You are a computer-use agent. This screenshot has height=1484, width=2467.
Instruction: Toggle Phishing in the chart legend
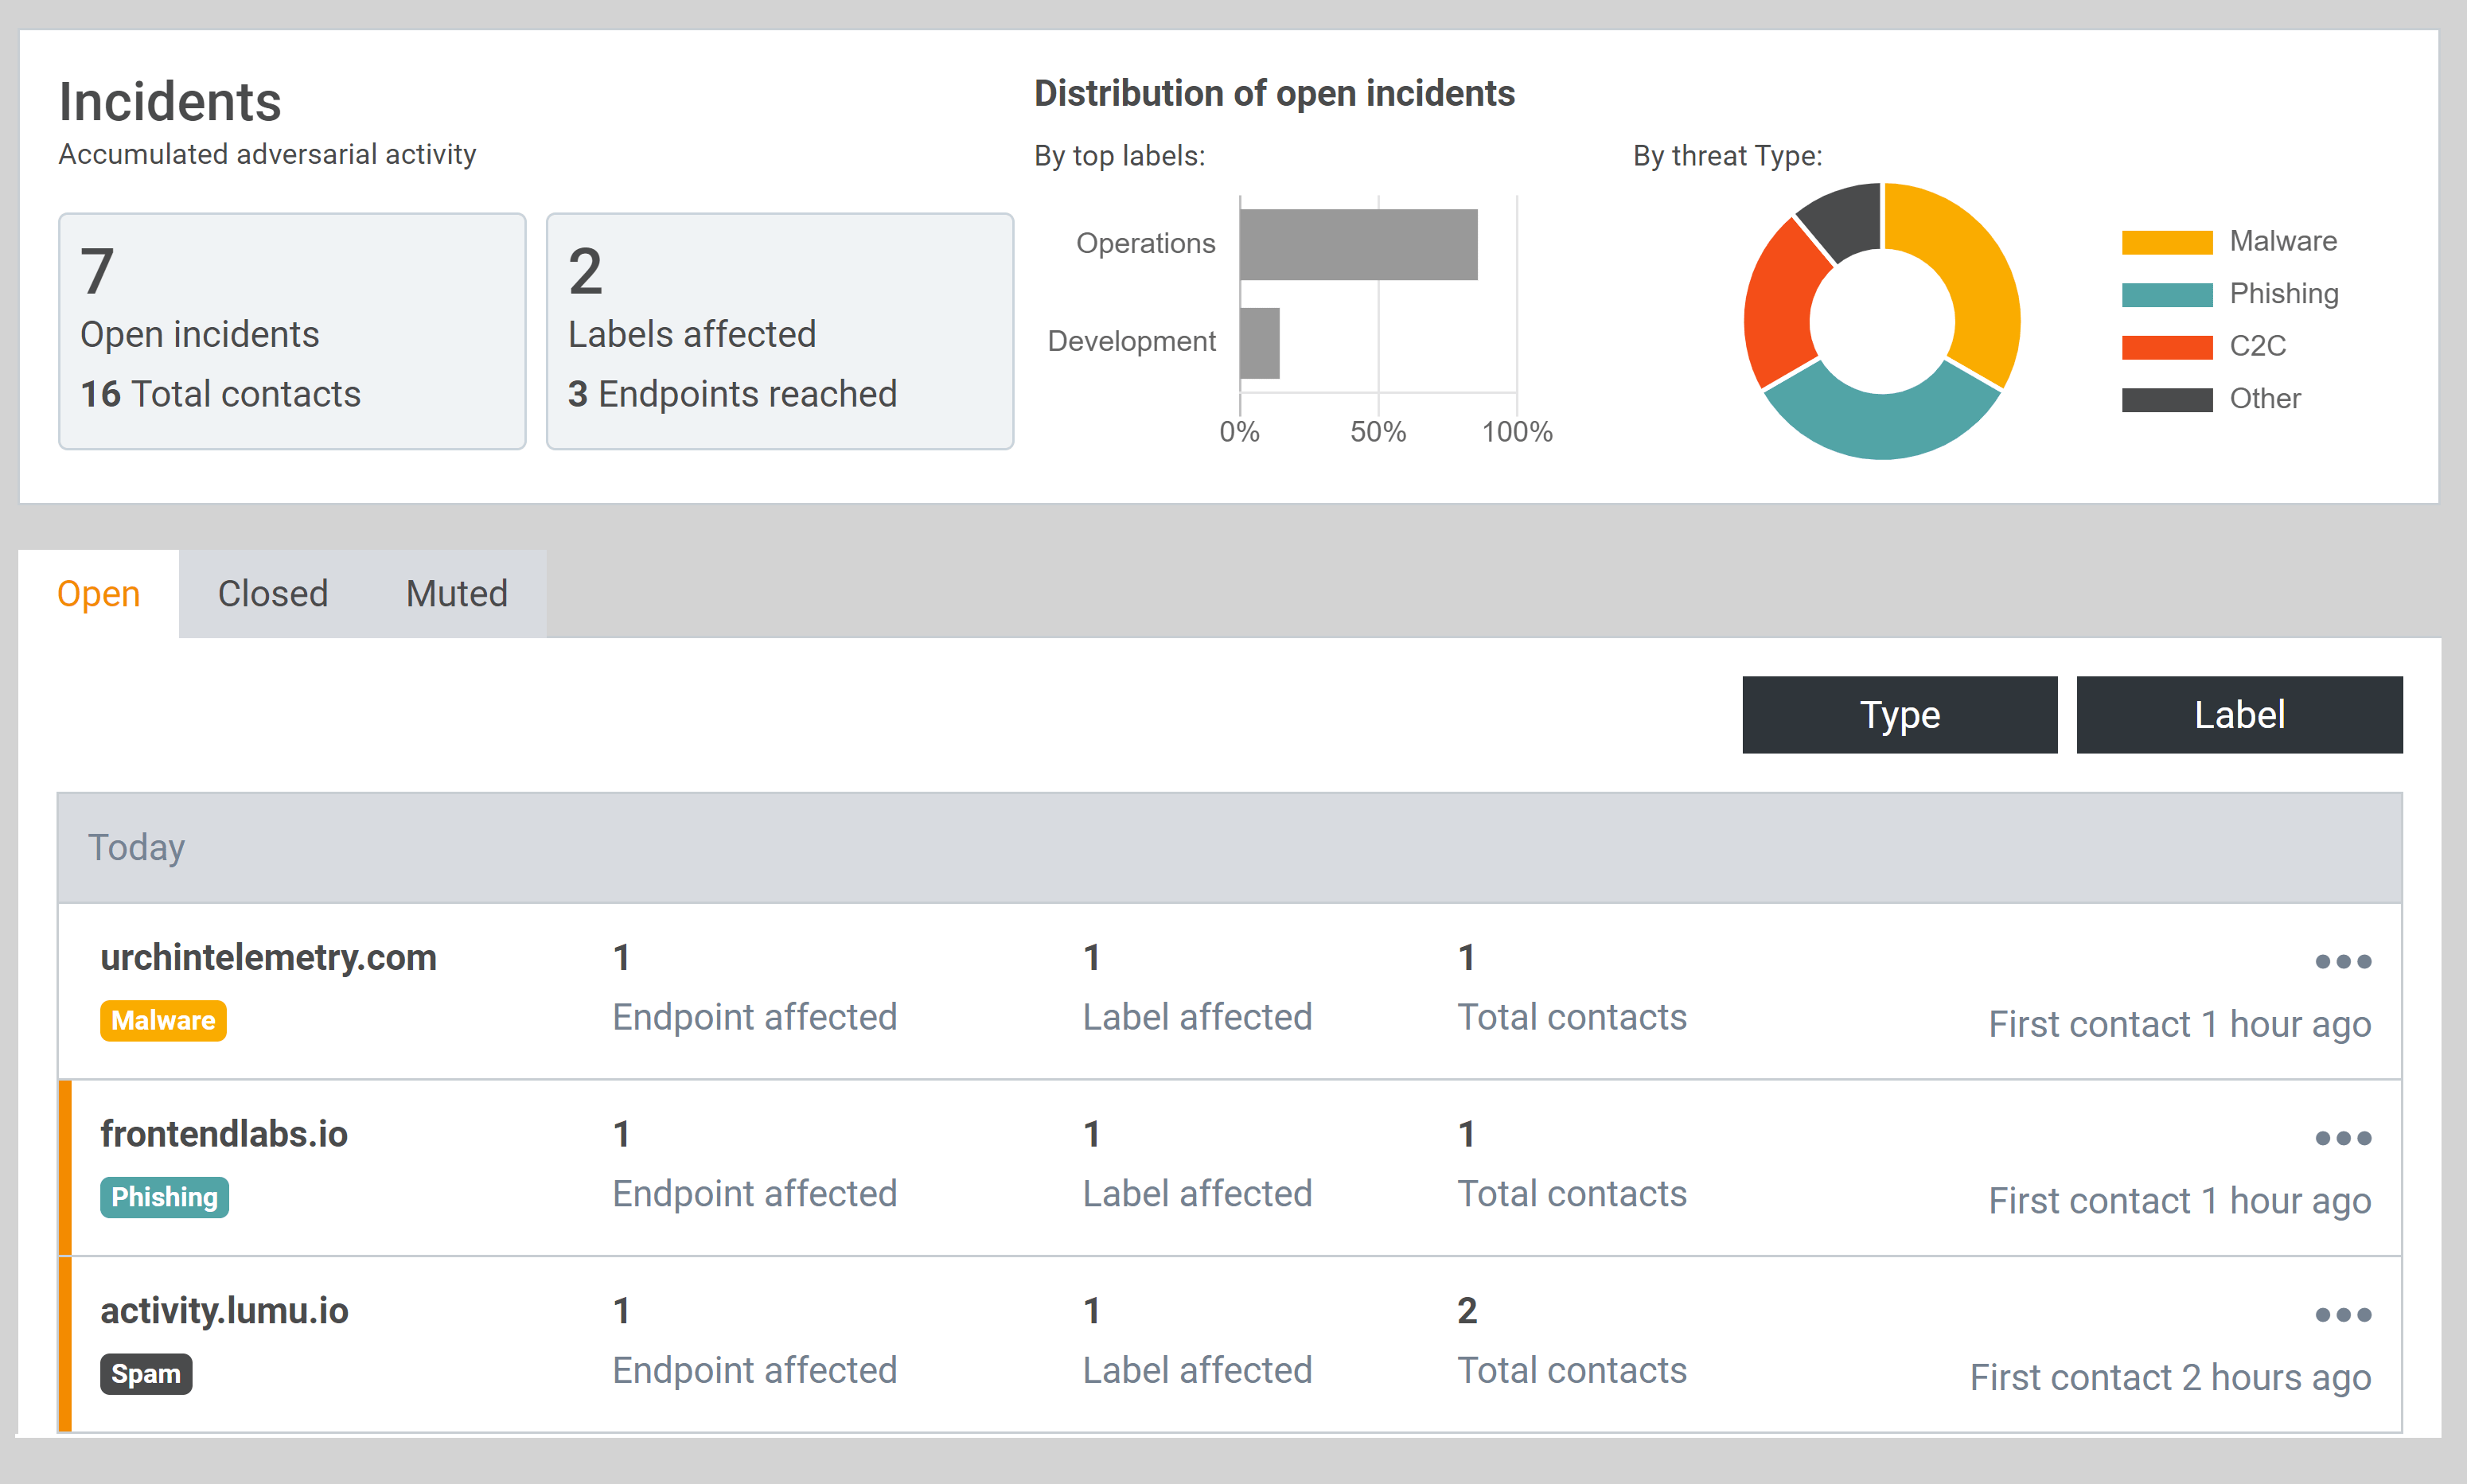(2283, 294)
